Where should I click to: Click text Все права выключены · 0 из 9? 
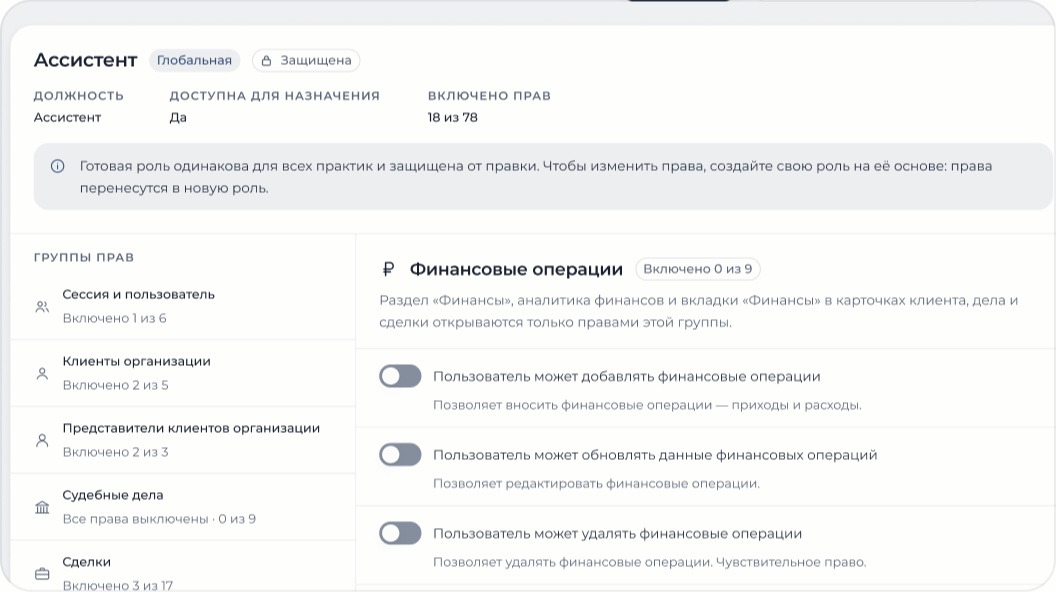point(159,519)
